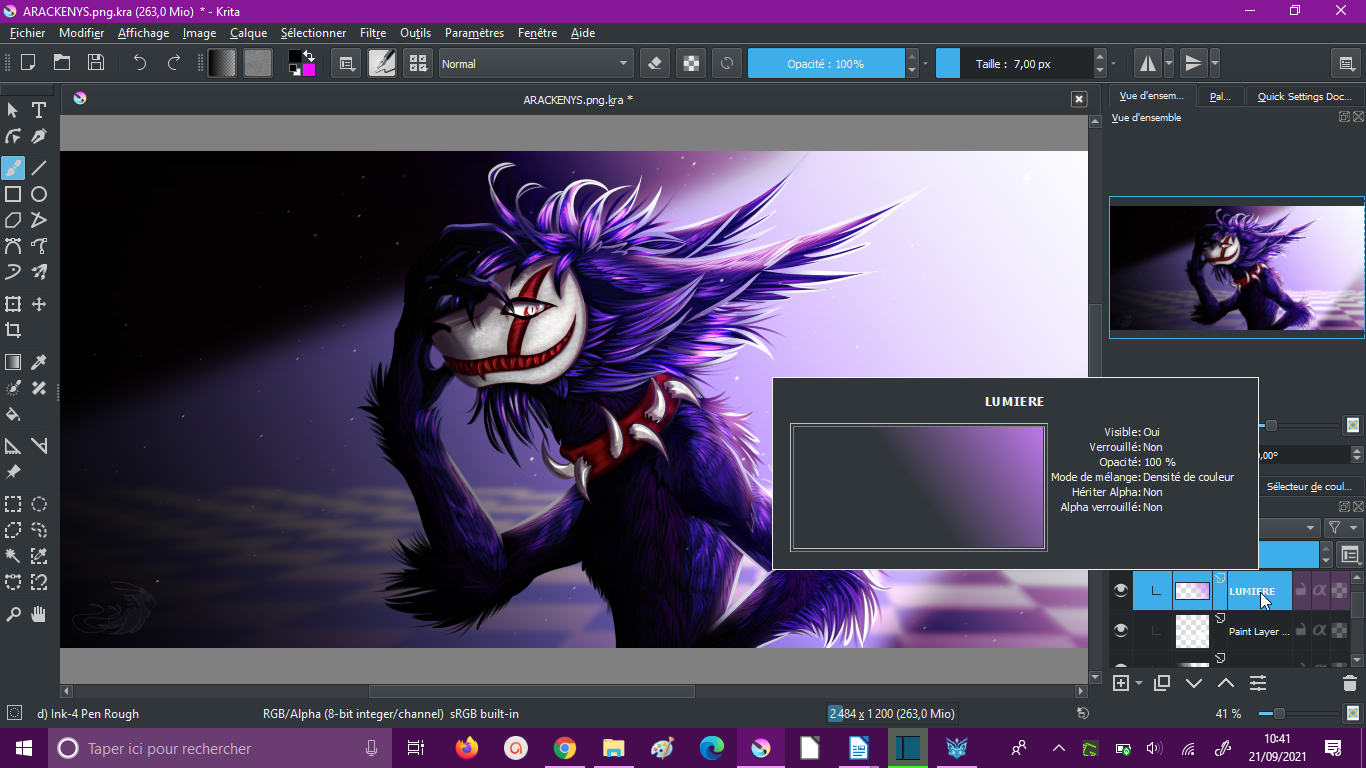Image resolution: width=1366 pixels, height=768 pixels.
Task: Toggle horizontal mirror tool
Action: coord(1148,63)
